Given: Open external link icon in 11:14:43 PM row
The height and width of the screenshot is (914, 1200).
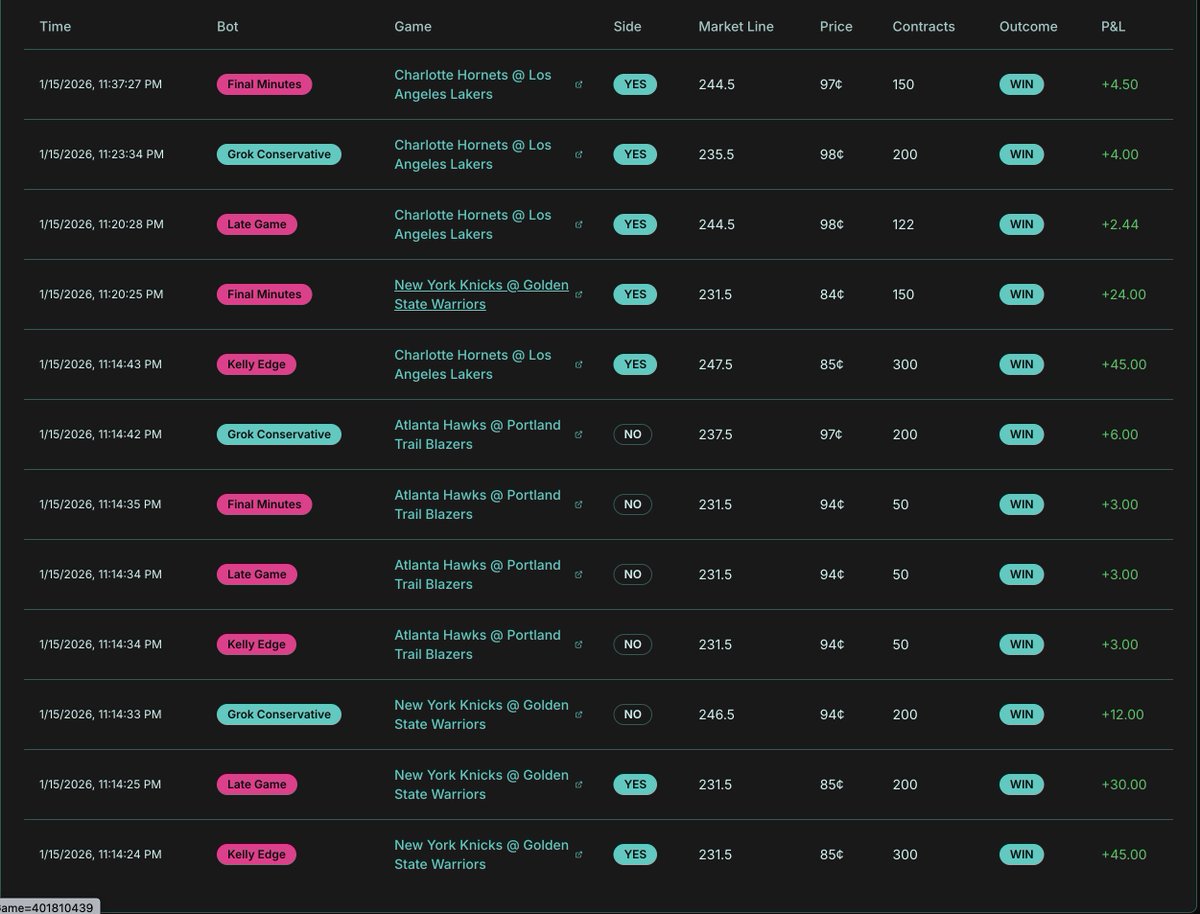Looking at the screenshot, I should [579, 365].
